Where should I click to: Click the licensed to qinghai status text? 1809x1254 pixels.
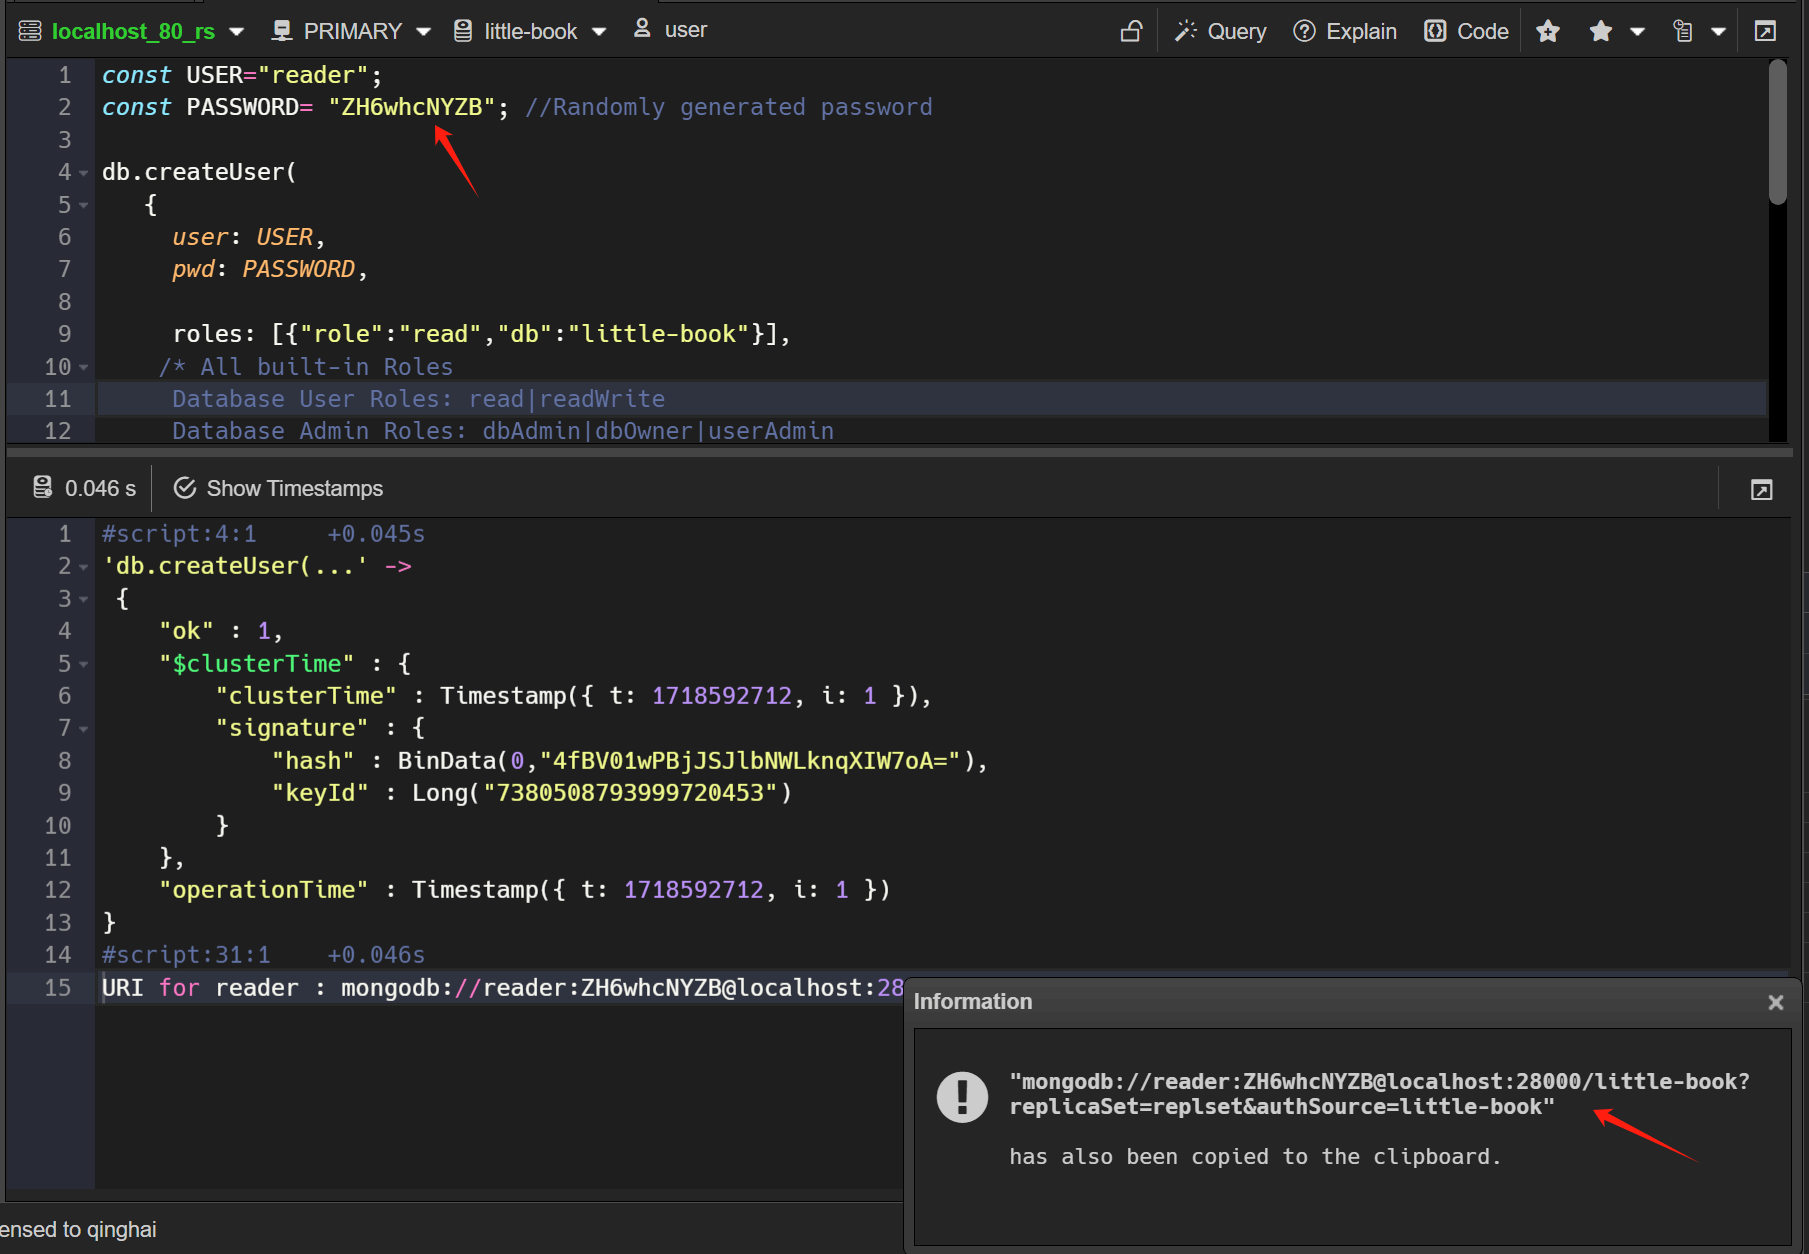click(78, 1230)
